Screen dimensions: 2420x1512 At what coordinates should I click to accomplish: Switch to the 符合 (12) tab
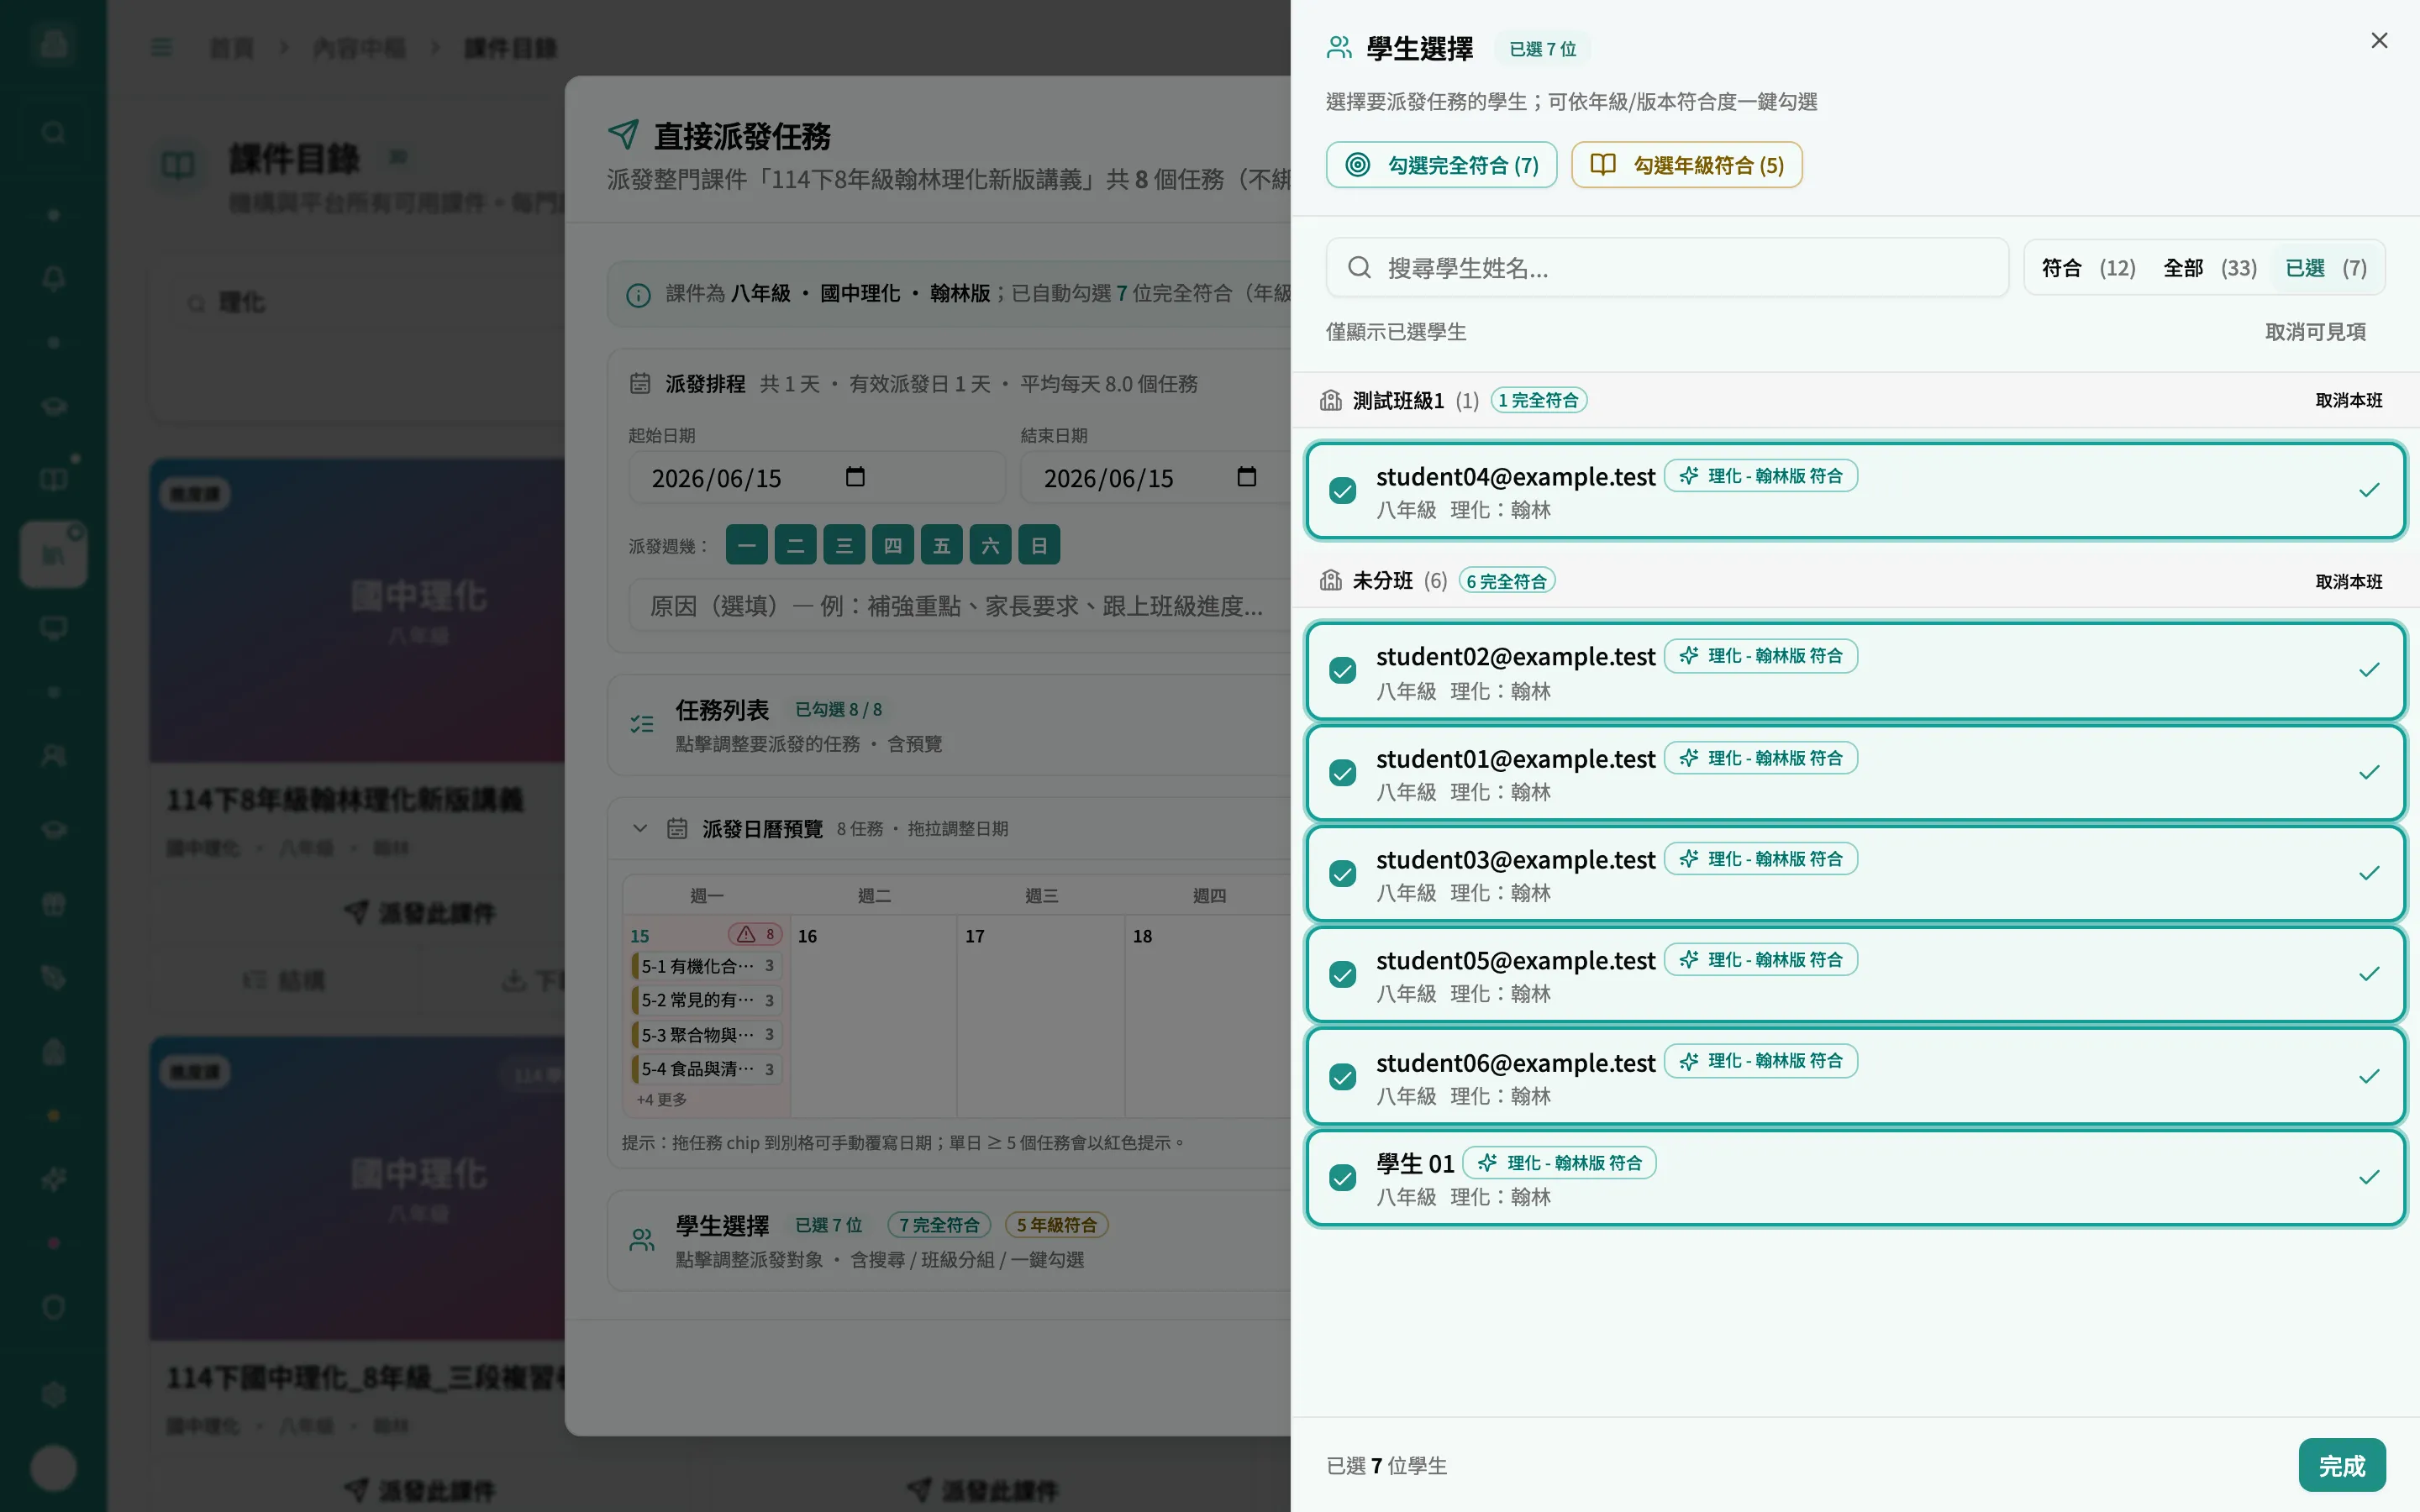click(2087, 268)
